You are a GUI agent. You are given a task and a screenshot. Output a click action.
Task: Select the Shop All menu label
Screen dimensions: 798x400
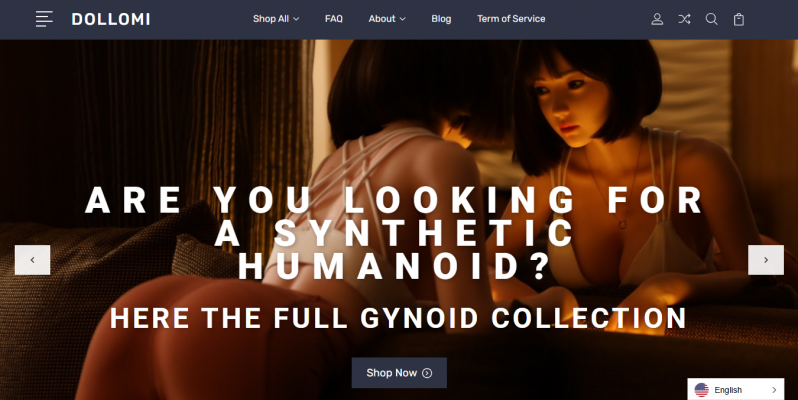271,19
